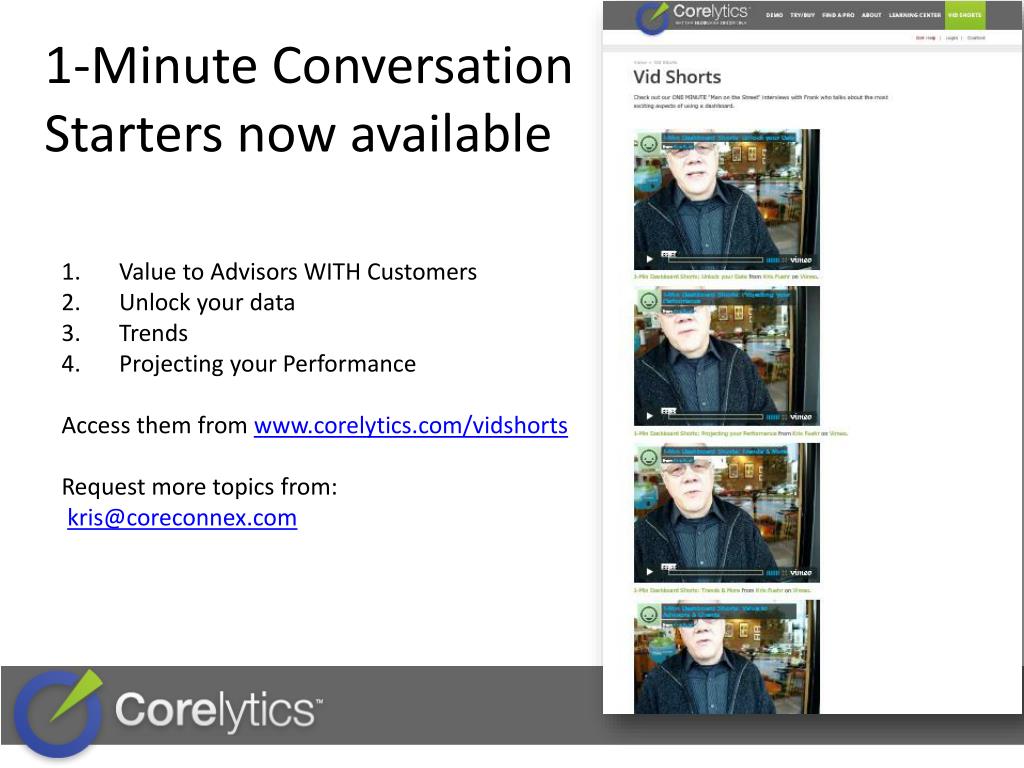Click caption link under Unlock your Data video

(x=690, y=277)
